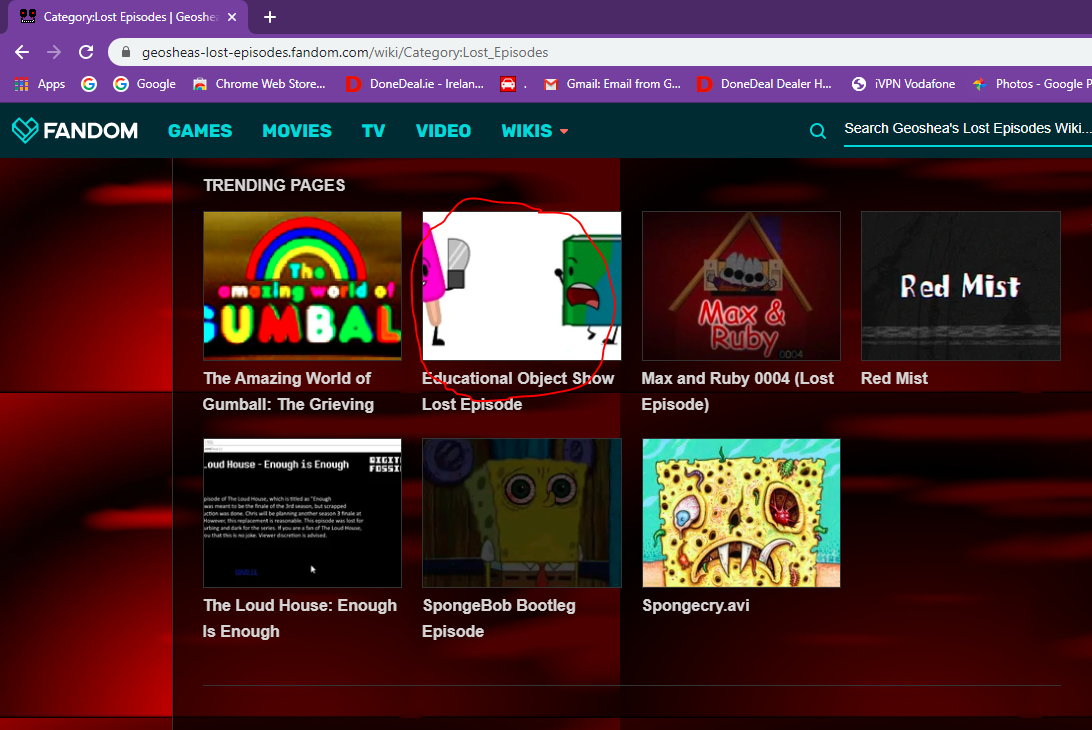
Task: Select the Category:Lost Episodes browser tab
Action: pos(129,17)
